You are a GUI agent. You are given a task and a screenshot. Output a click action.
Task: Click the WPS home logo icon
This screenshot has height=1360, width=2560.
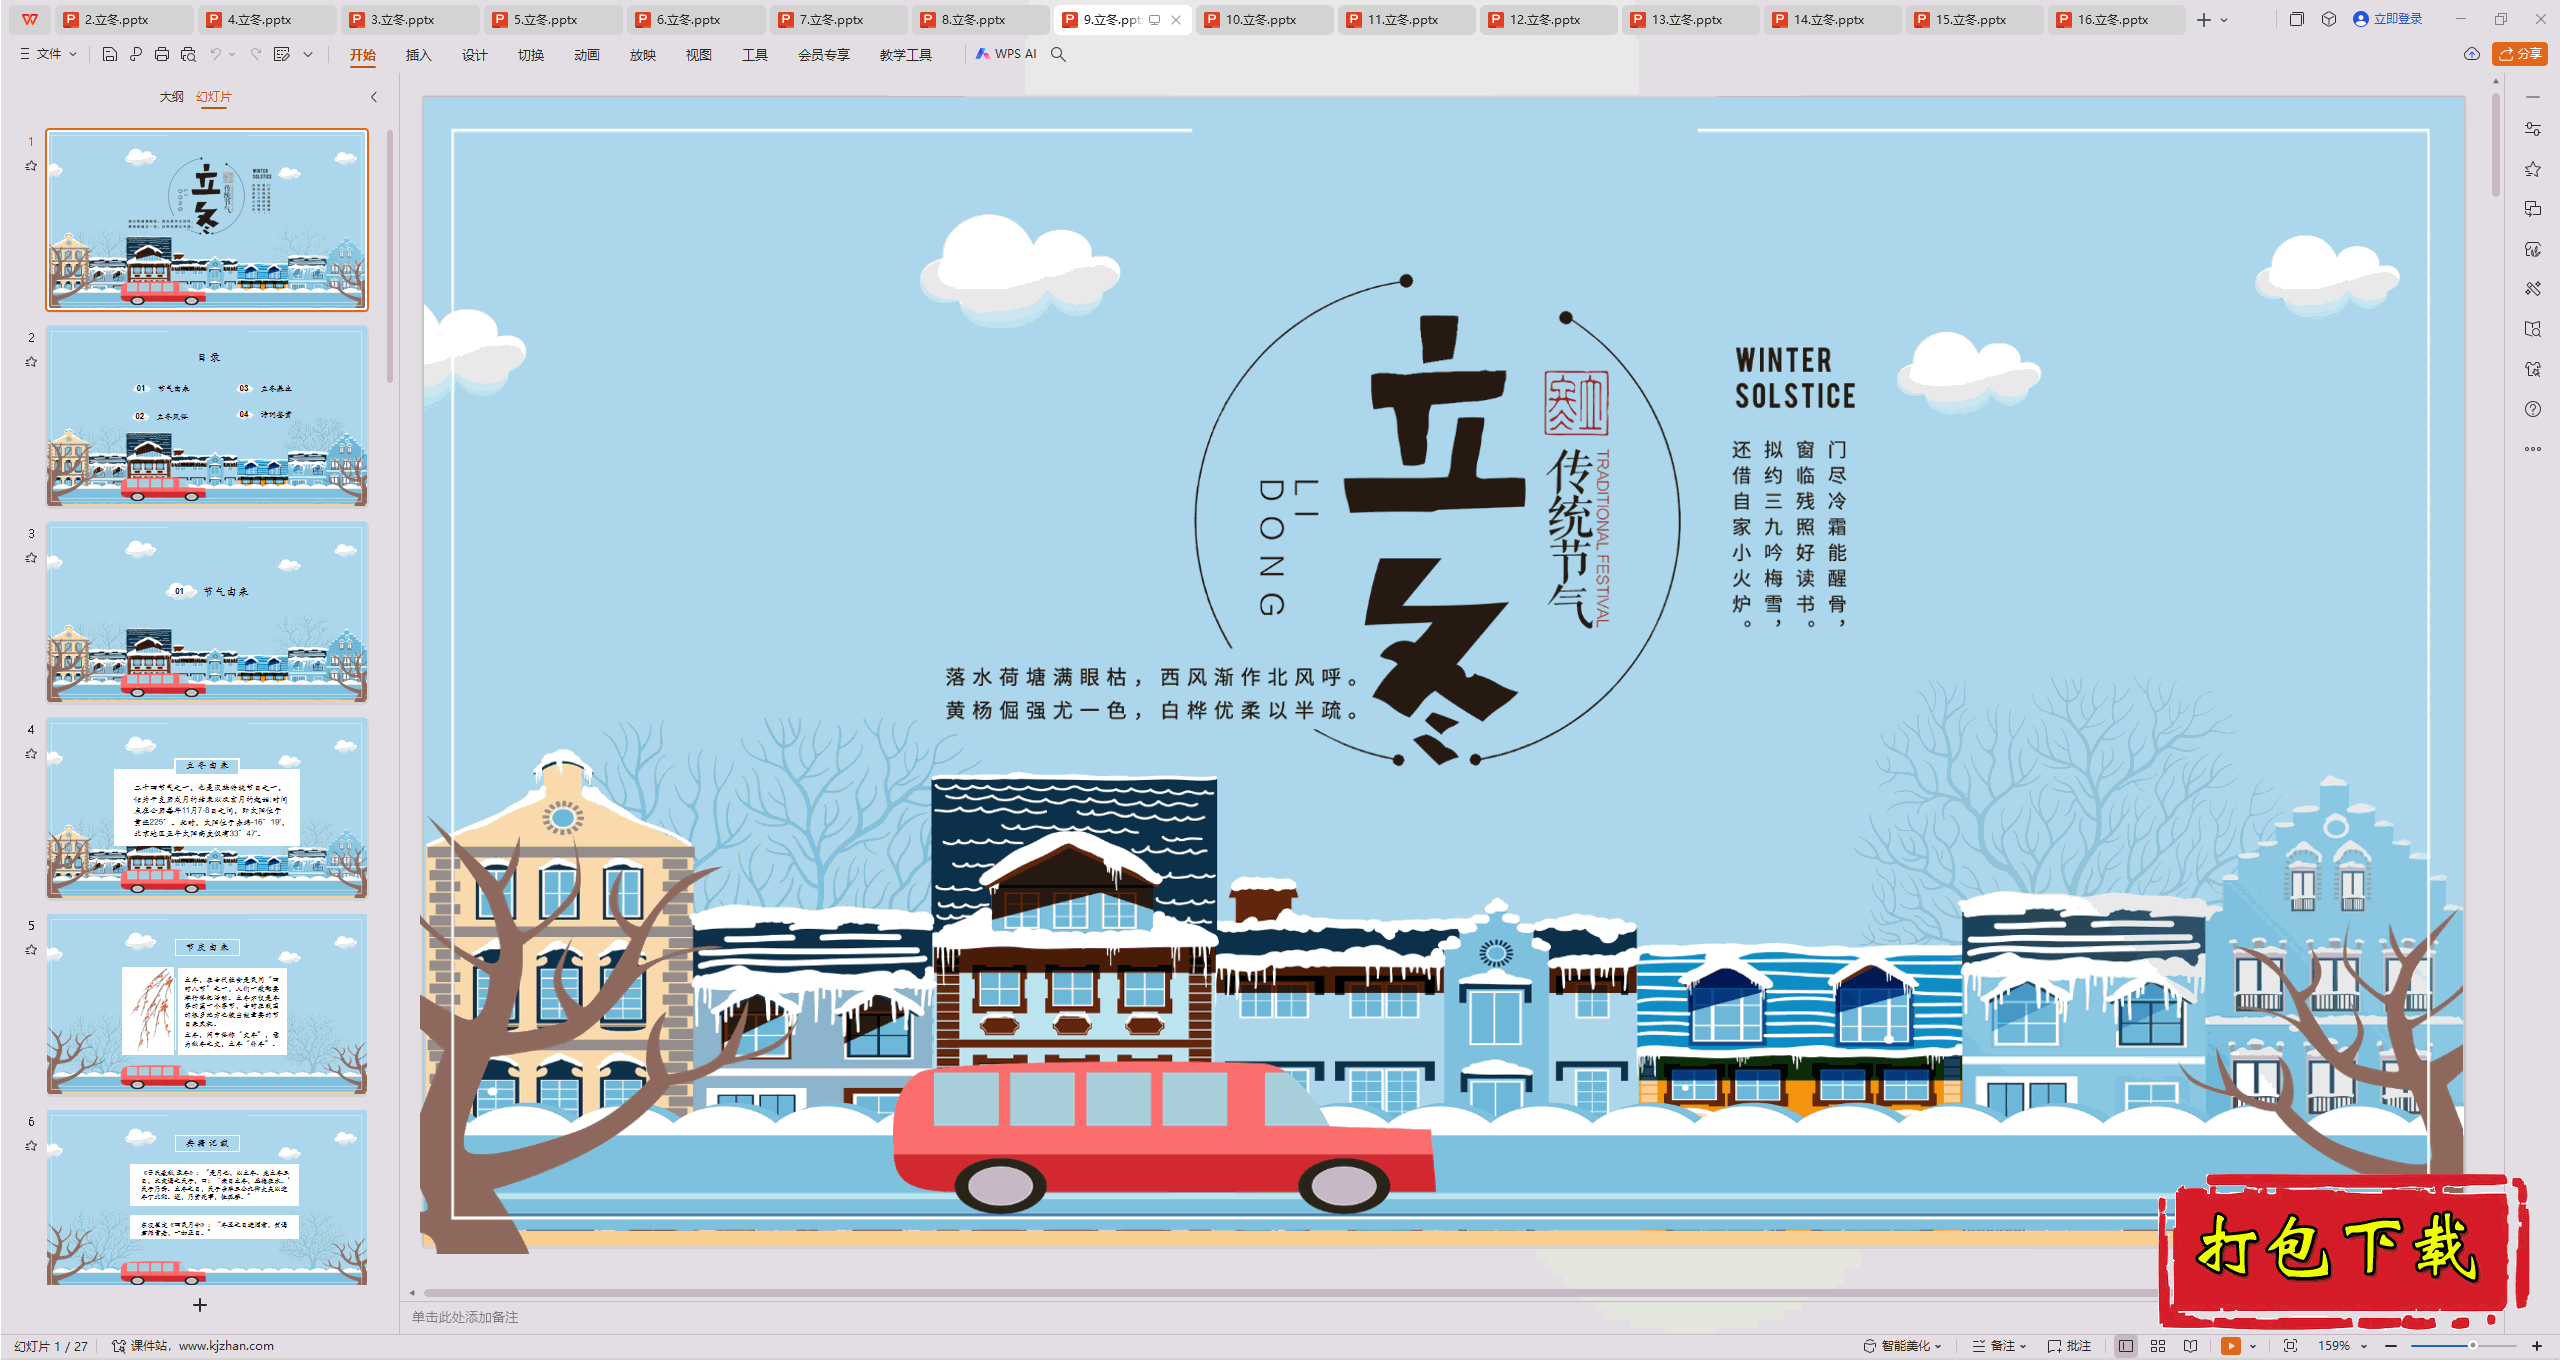tap(30, 19)
